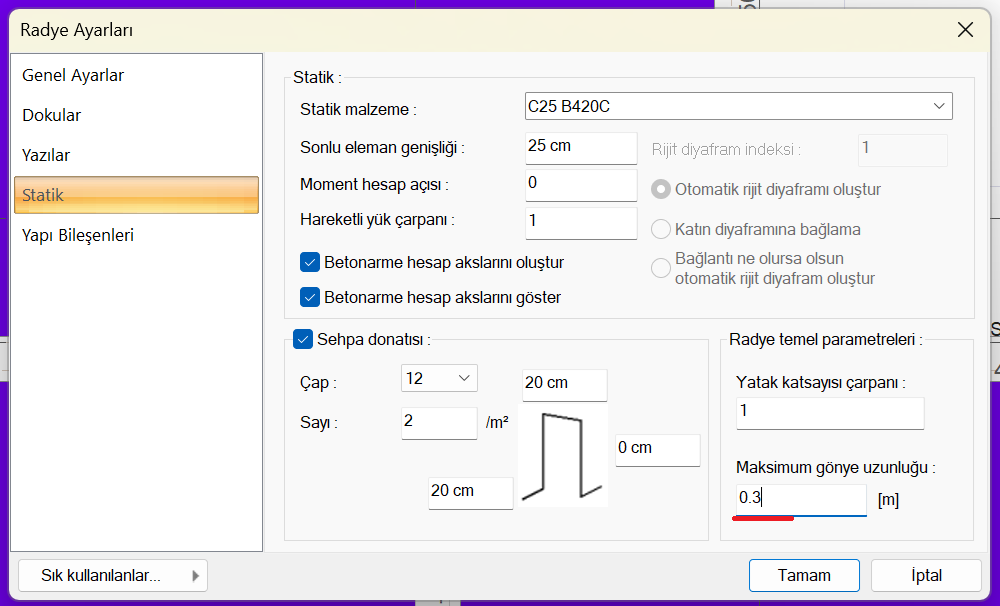
Task: Click the Sonlu eleman genişliği field
Action: (581, 147)
